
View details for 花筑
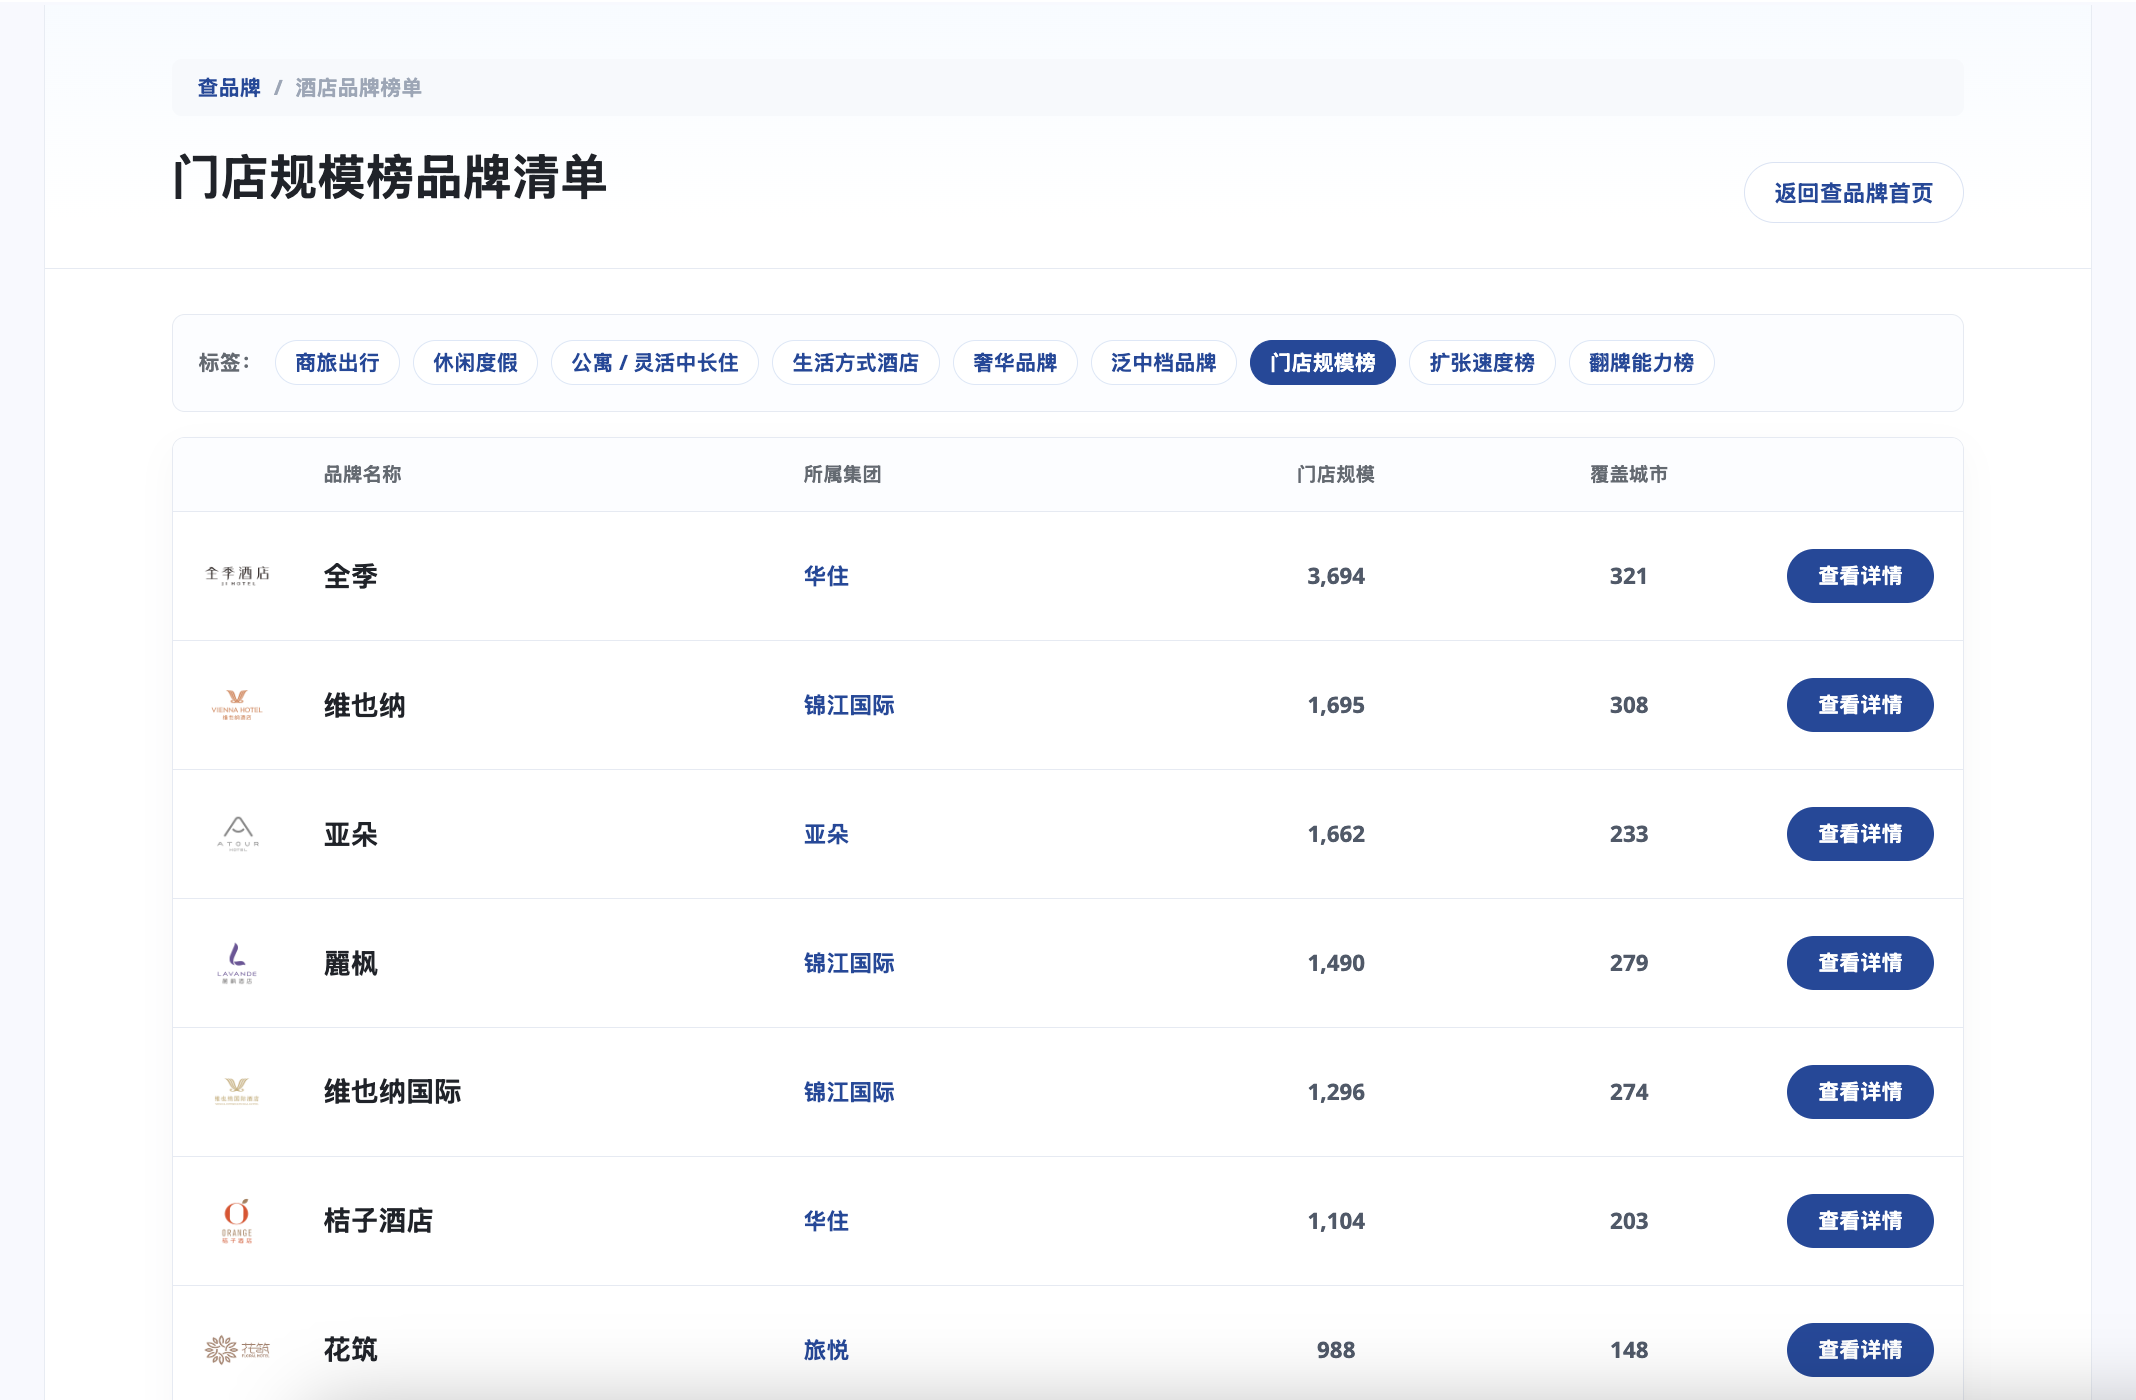point(1860,1350)
